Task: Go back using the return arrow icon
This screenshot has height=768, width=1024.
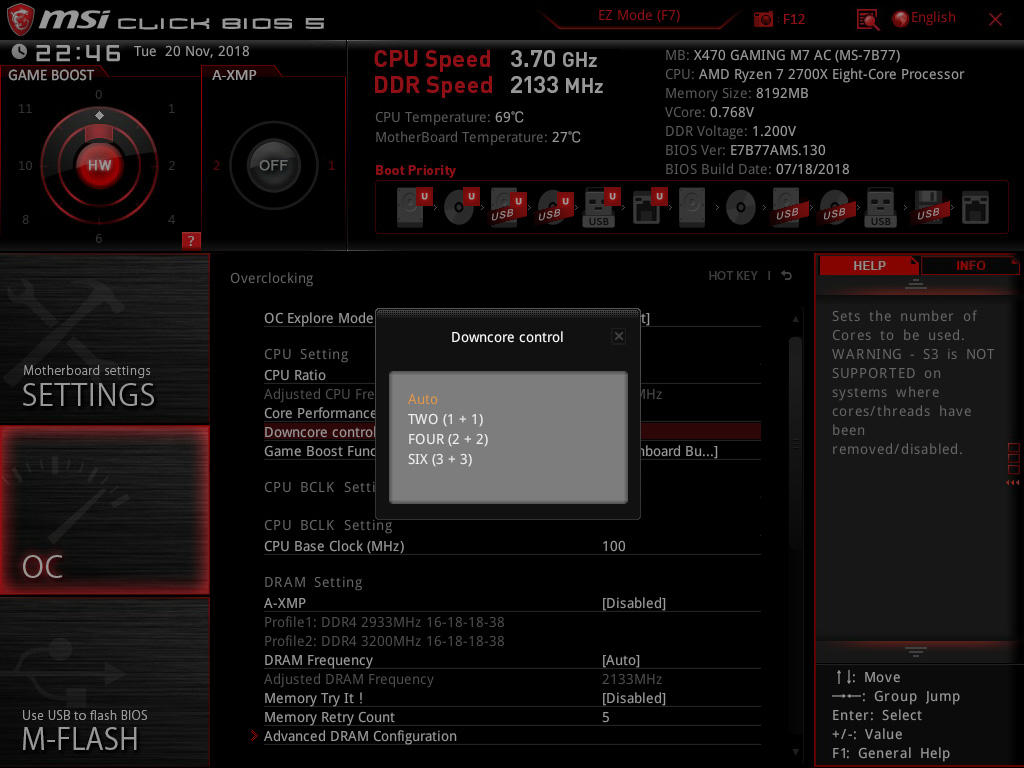Action: pos(786,276)
